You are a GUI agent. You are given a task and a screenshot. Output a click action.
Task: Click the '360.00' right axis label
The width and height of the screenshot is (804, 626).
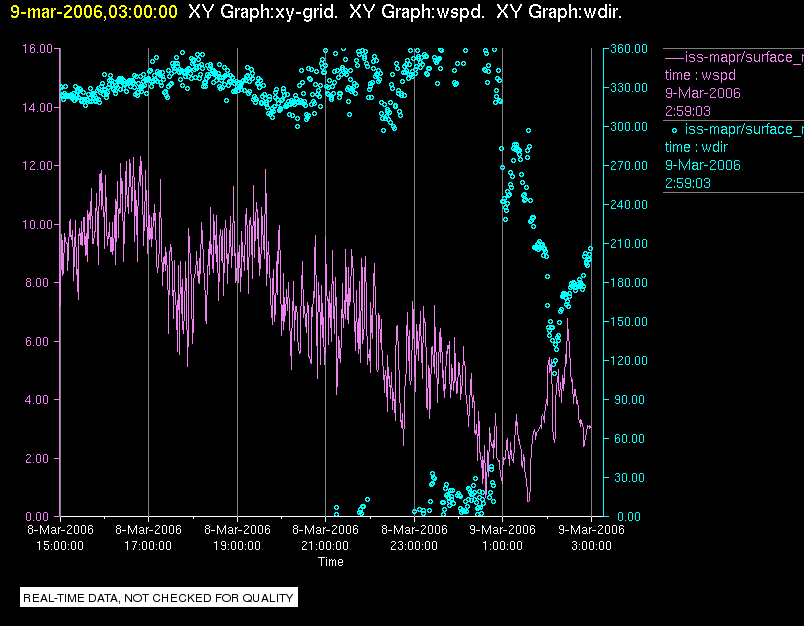[629, 49]
